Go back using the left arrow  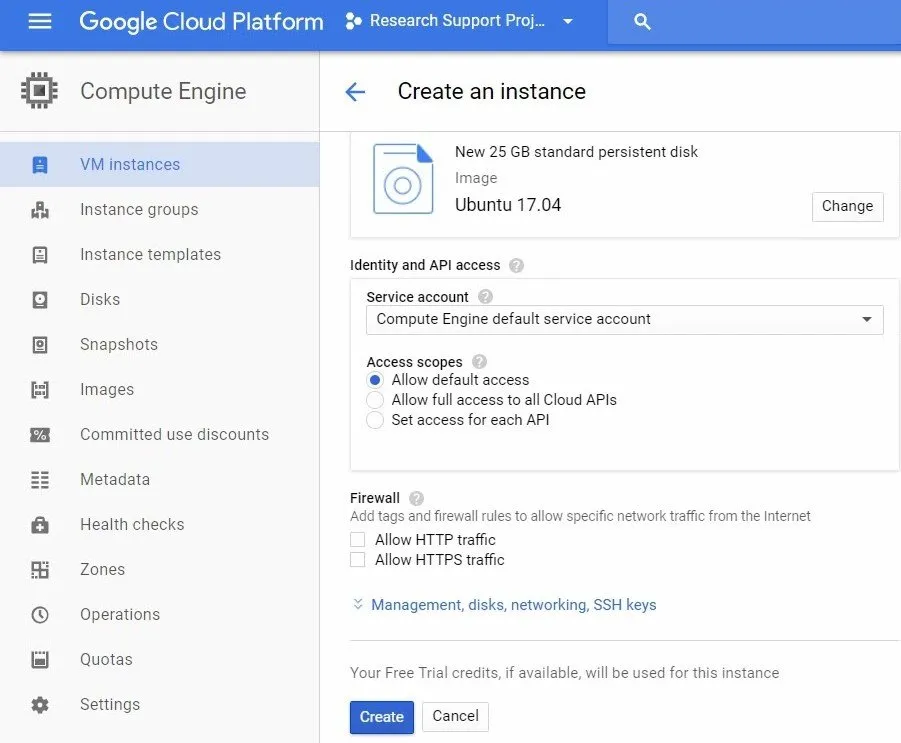(x=355, y=91)
